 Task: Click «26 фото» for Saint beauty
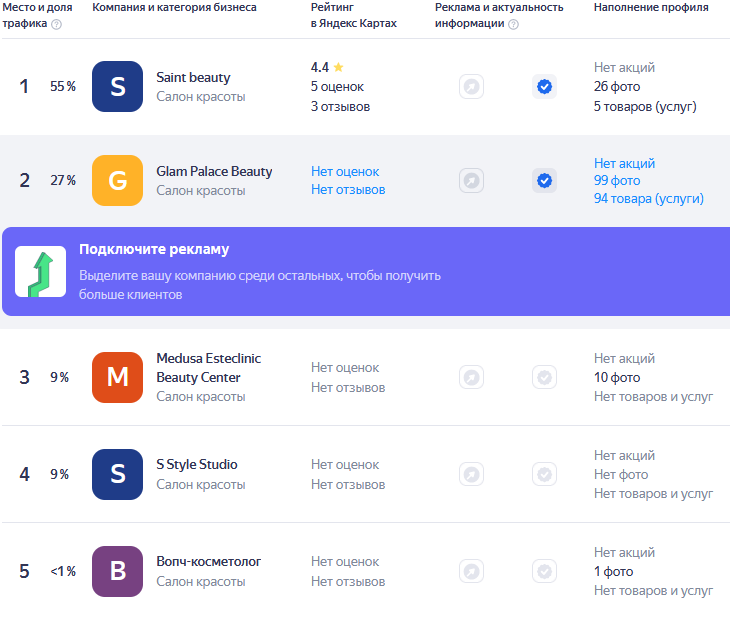[x=617, y=87]
